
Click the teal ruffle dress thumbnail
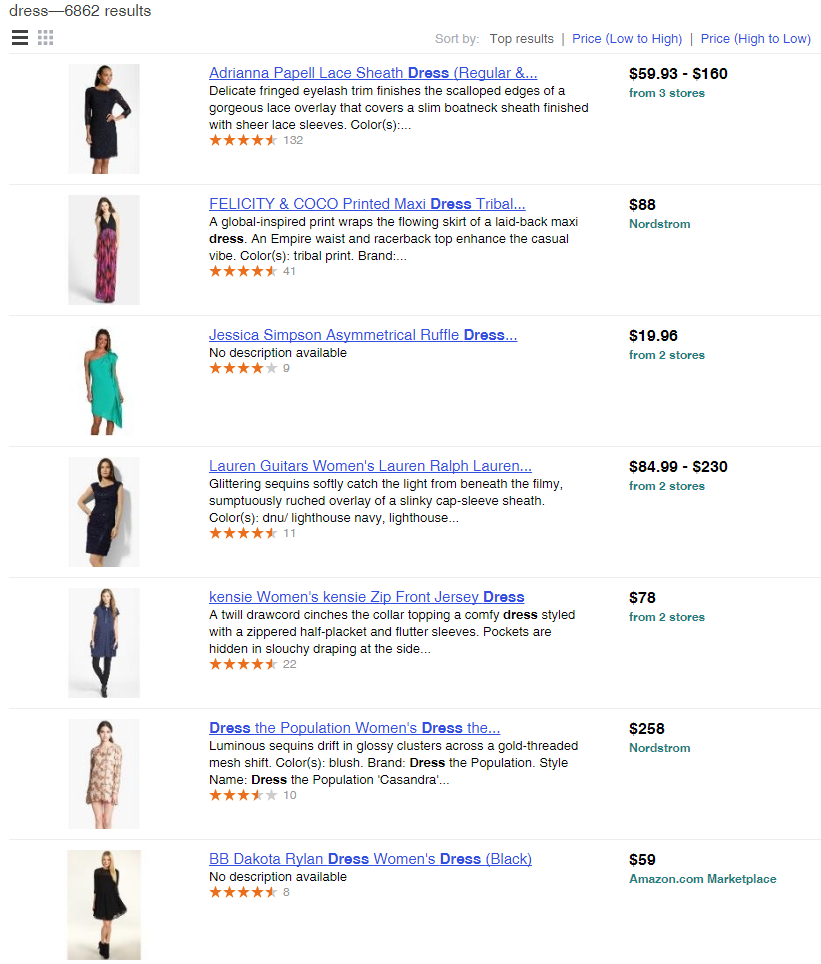point(104,381)
